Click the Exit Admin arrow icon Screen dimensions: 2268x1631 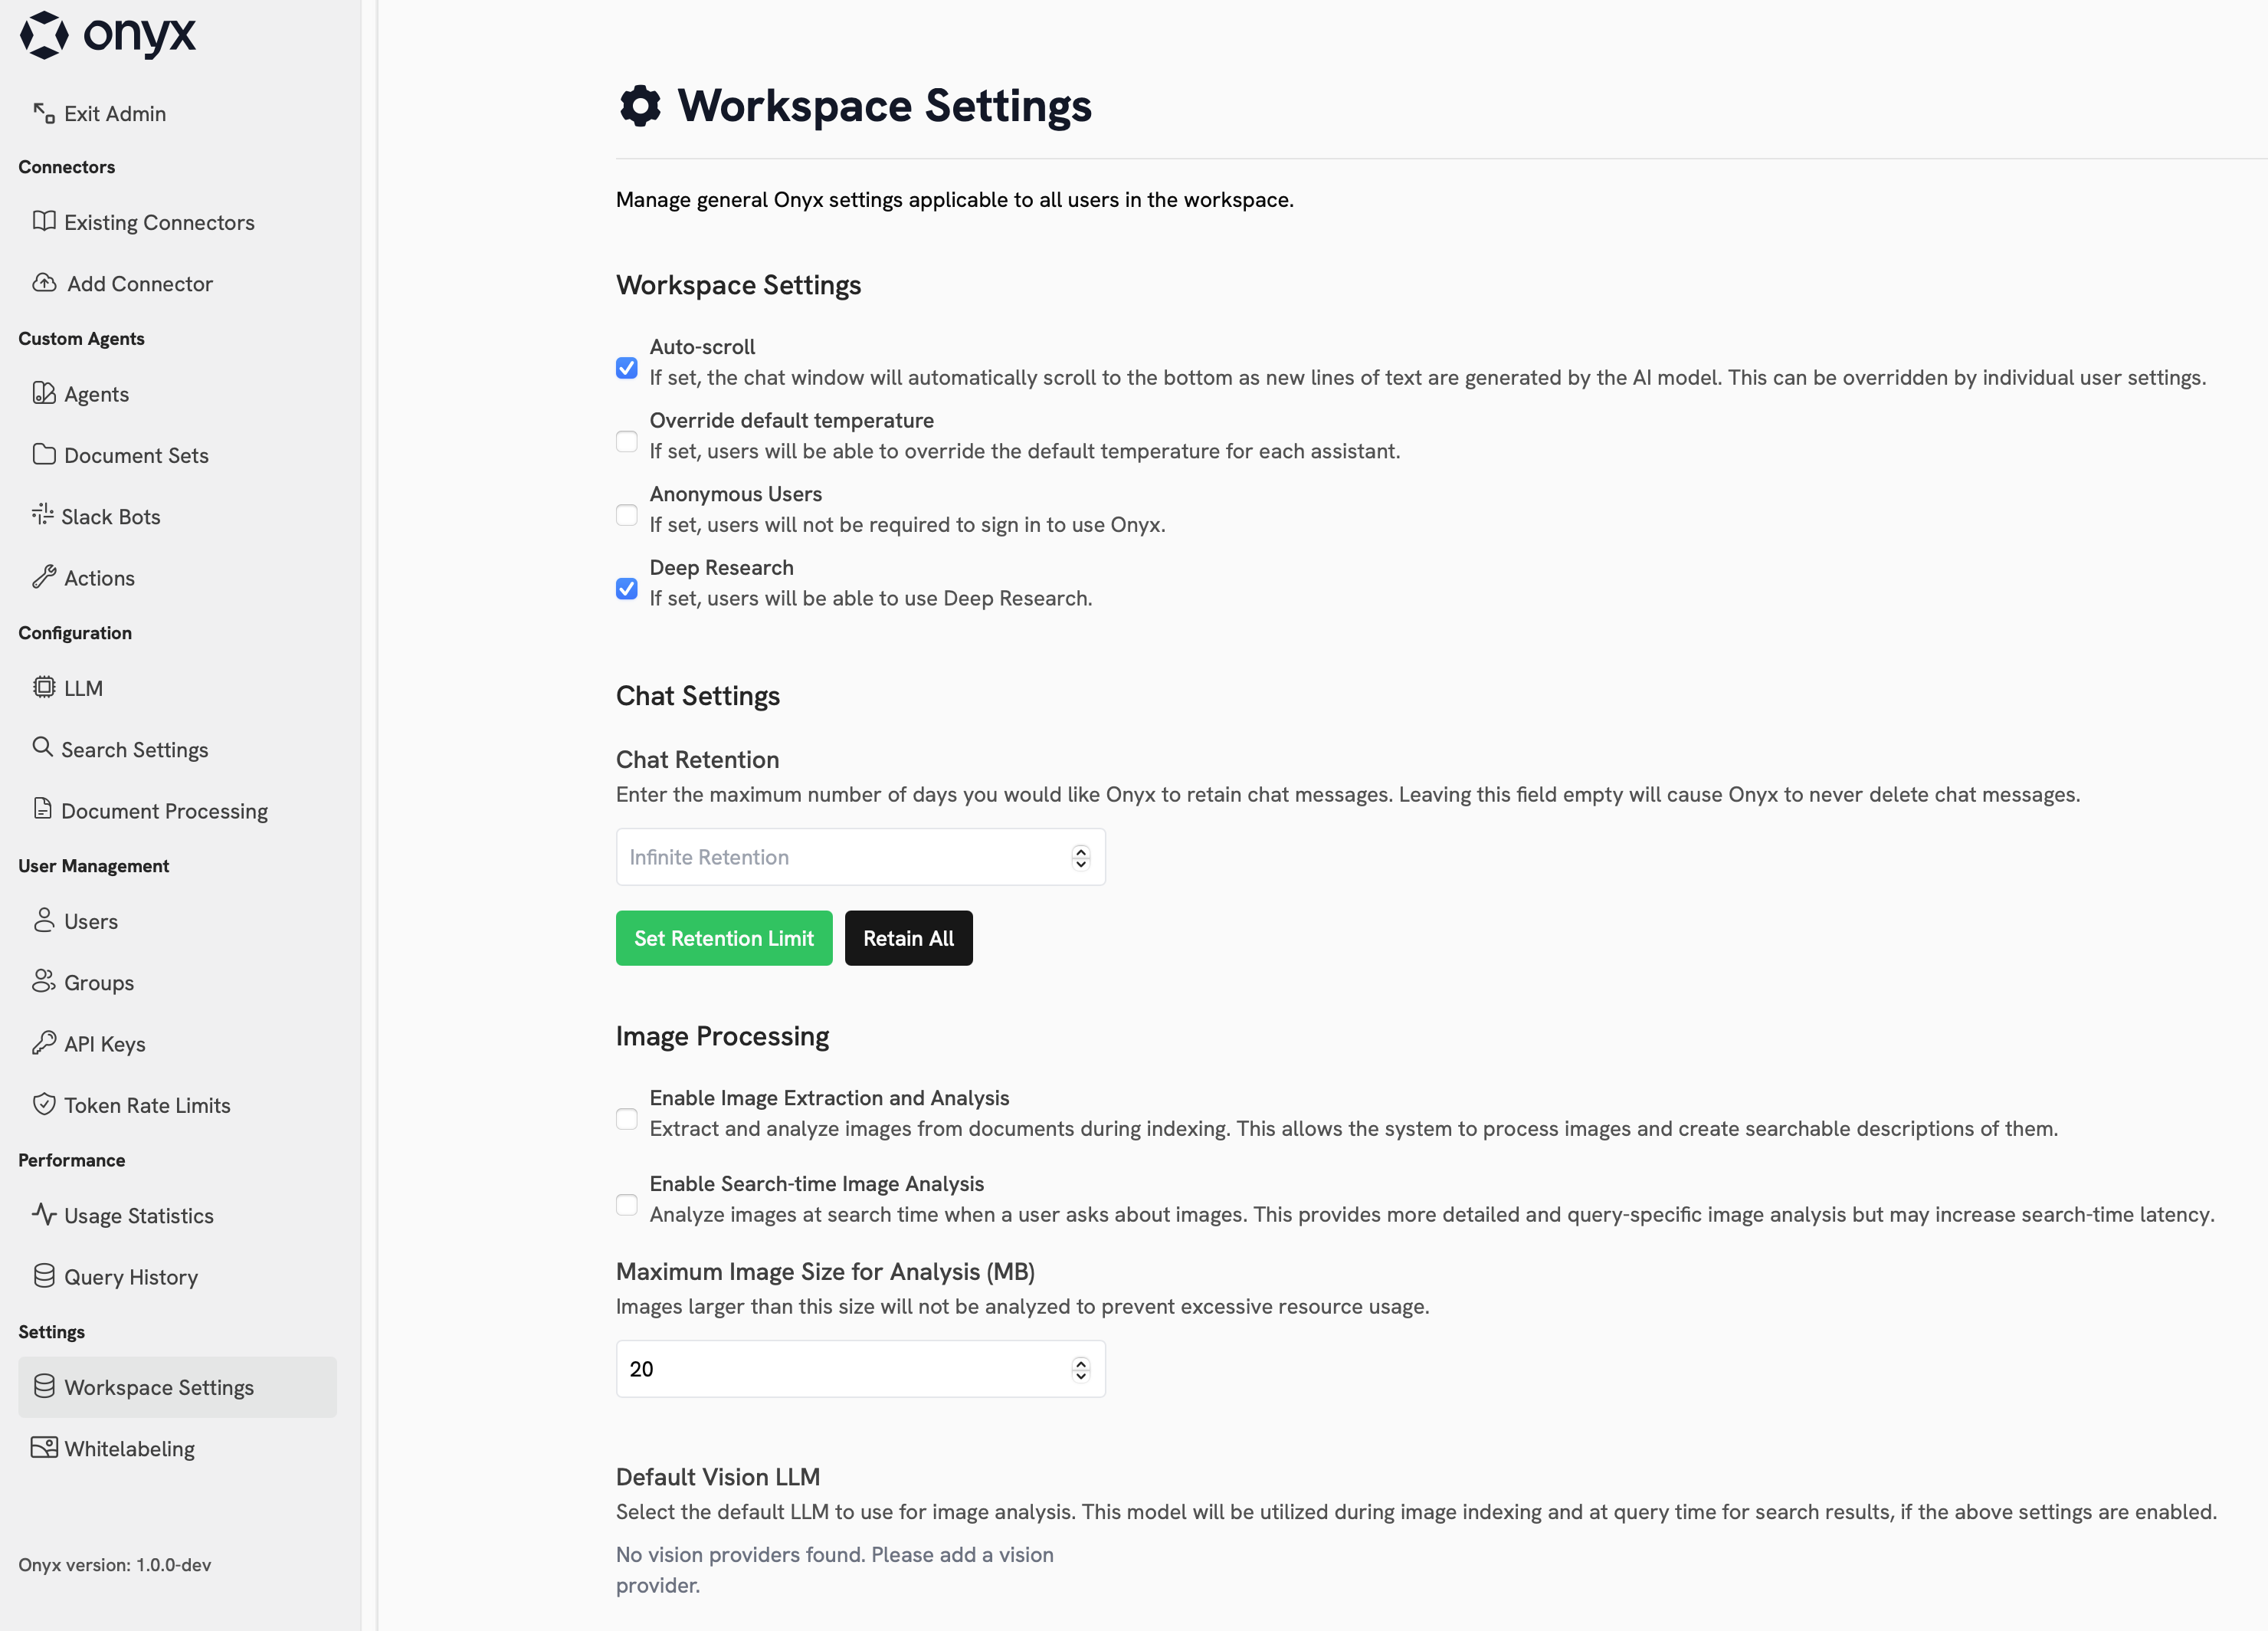(x=44, y=113)
